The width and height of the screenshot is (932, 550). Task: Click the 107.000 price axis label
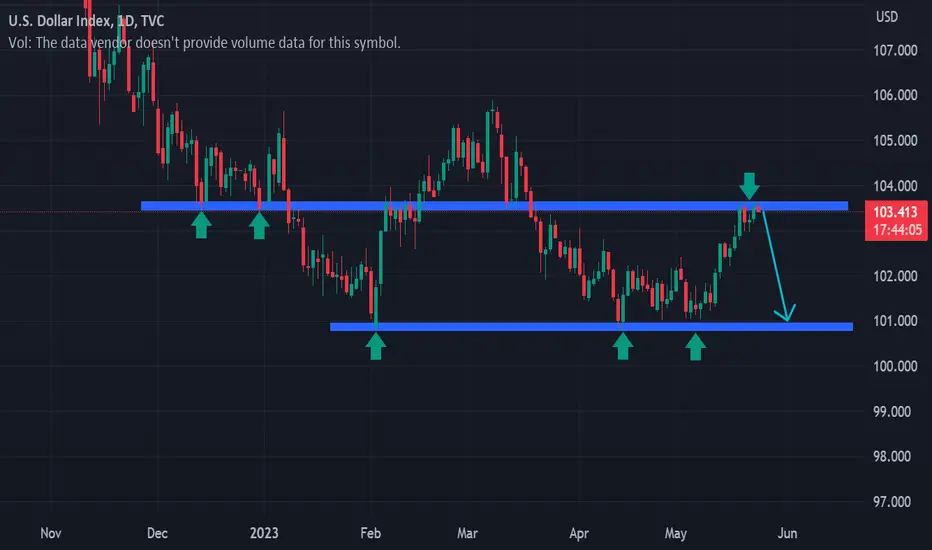[x=895, y=51]
